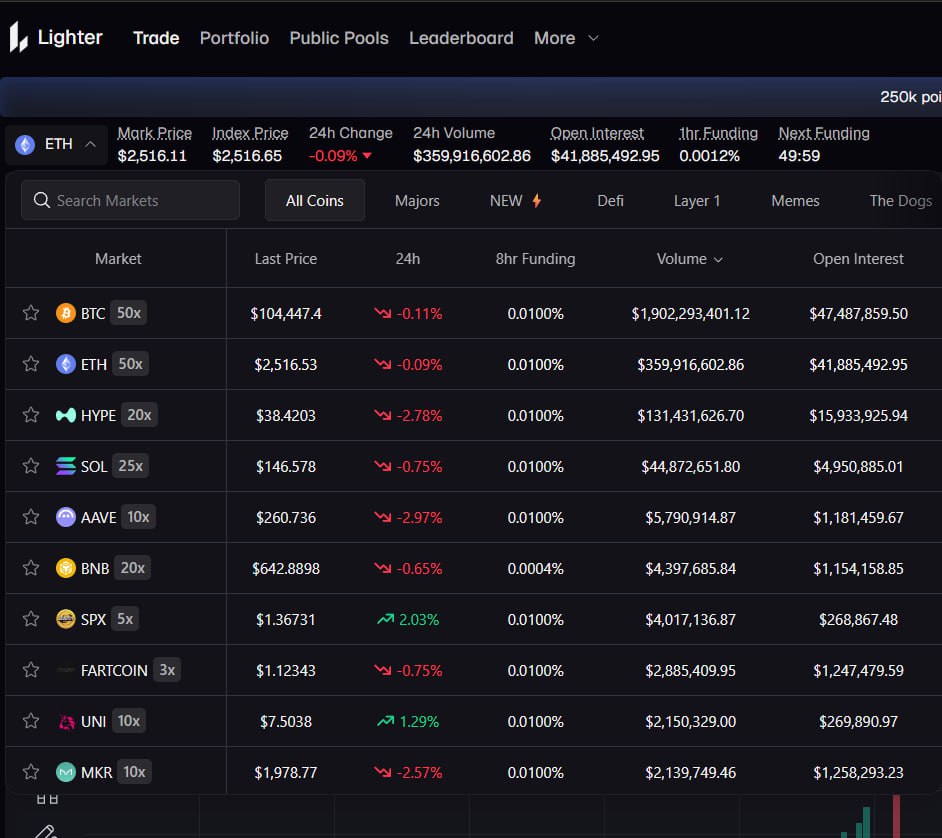Click the 1hr Funding label
942x838 pixels.
click(719, 133)
